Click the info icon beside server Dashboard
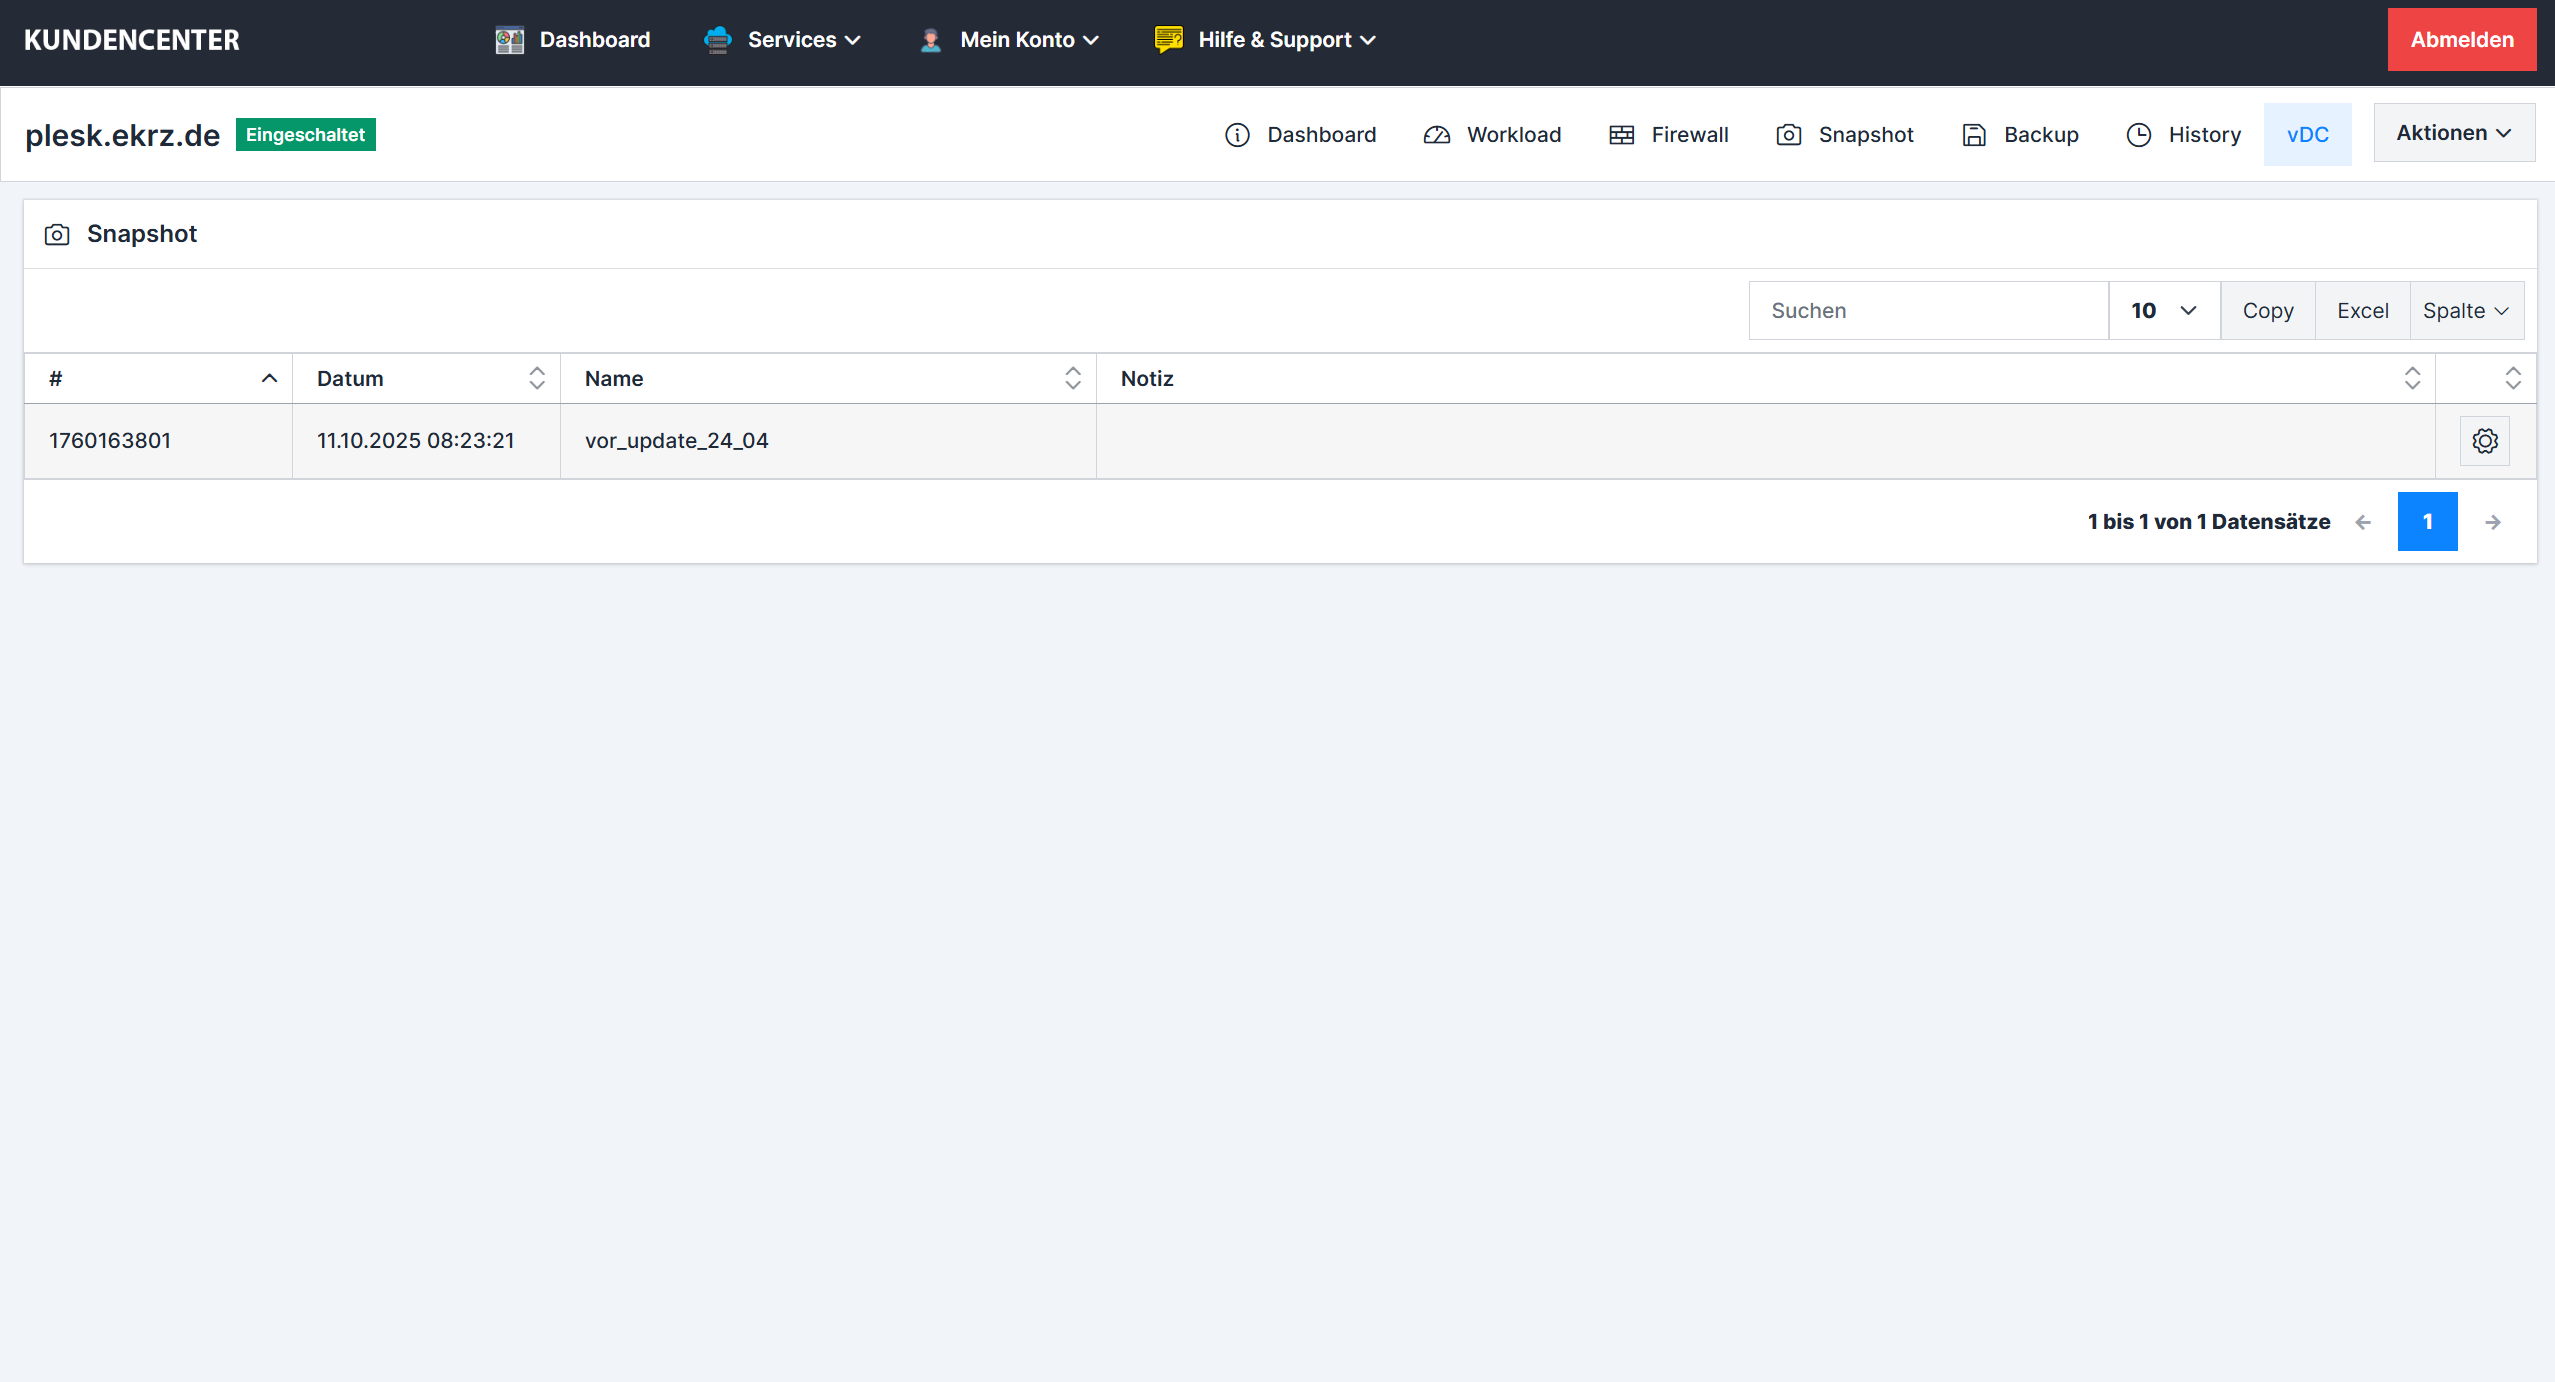2555x1382 pixels. tap(1237, 135)
